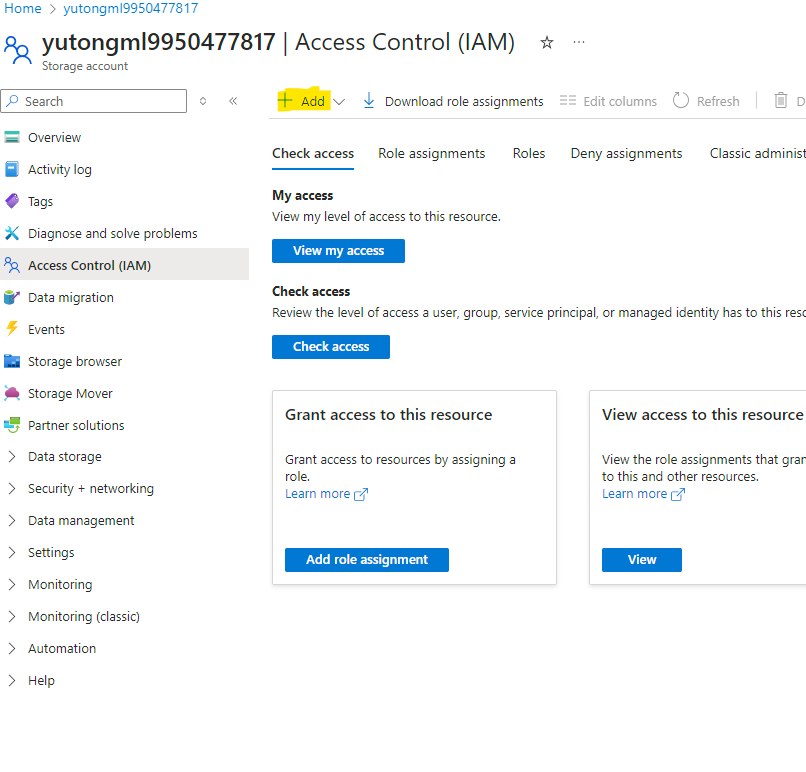Viewport: 806px width, 772px height.
Task: Click the Download role assignments label
Action: point(464,101)
